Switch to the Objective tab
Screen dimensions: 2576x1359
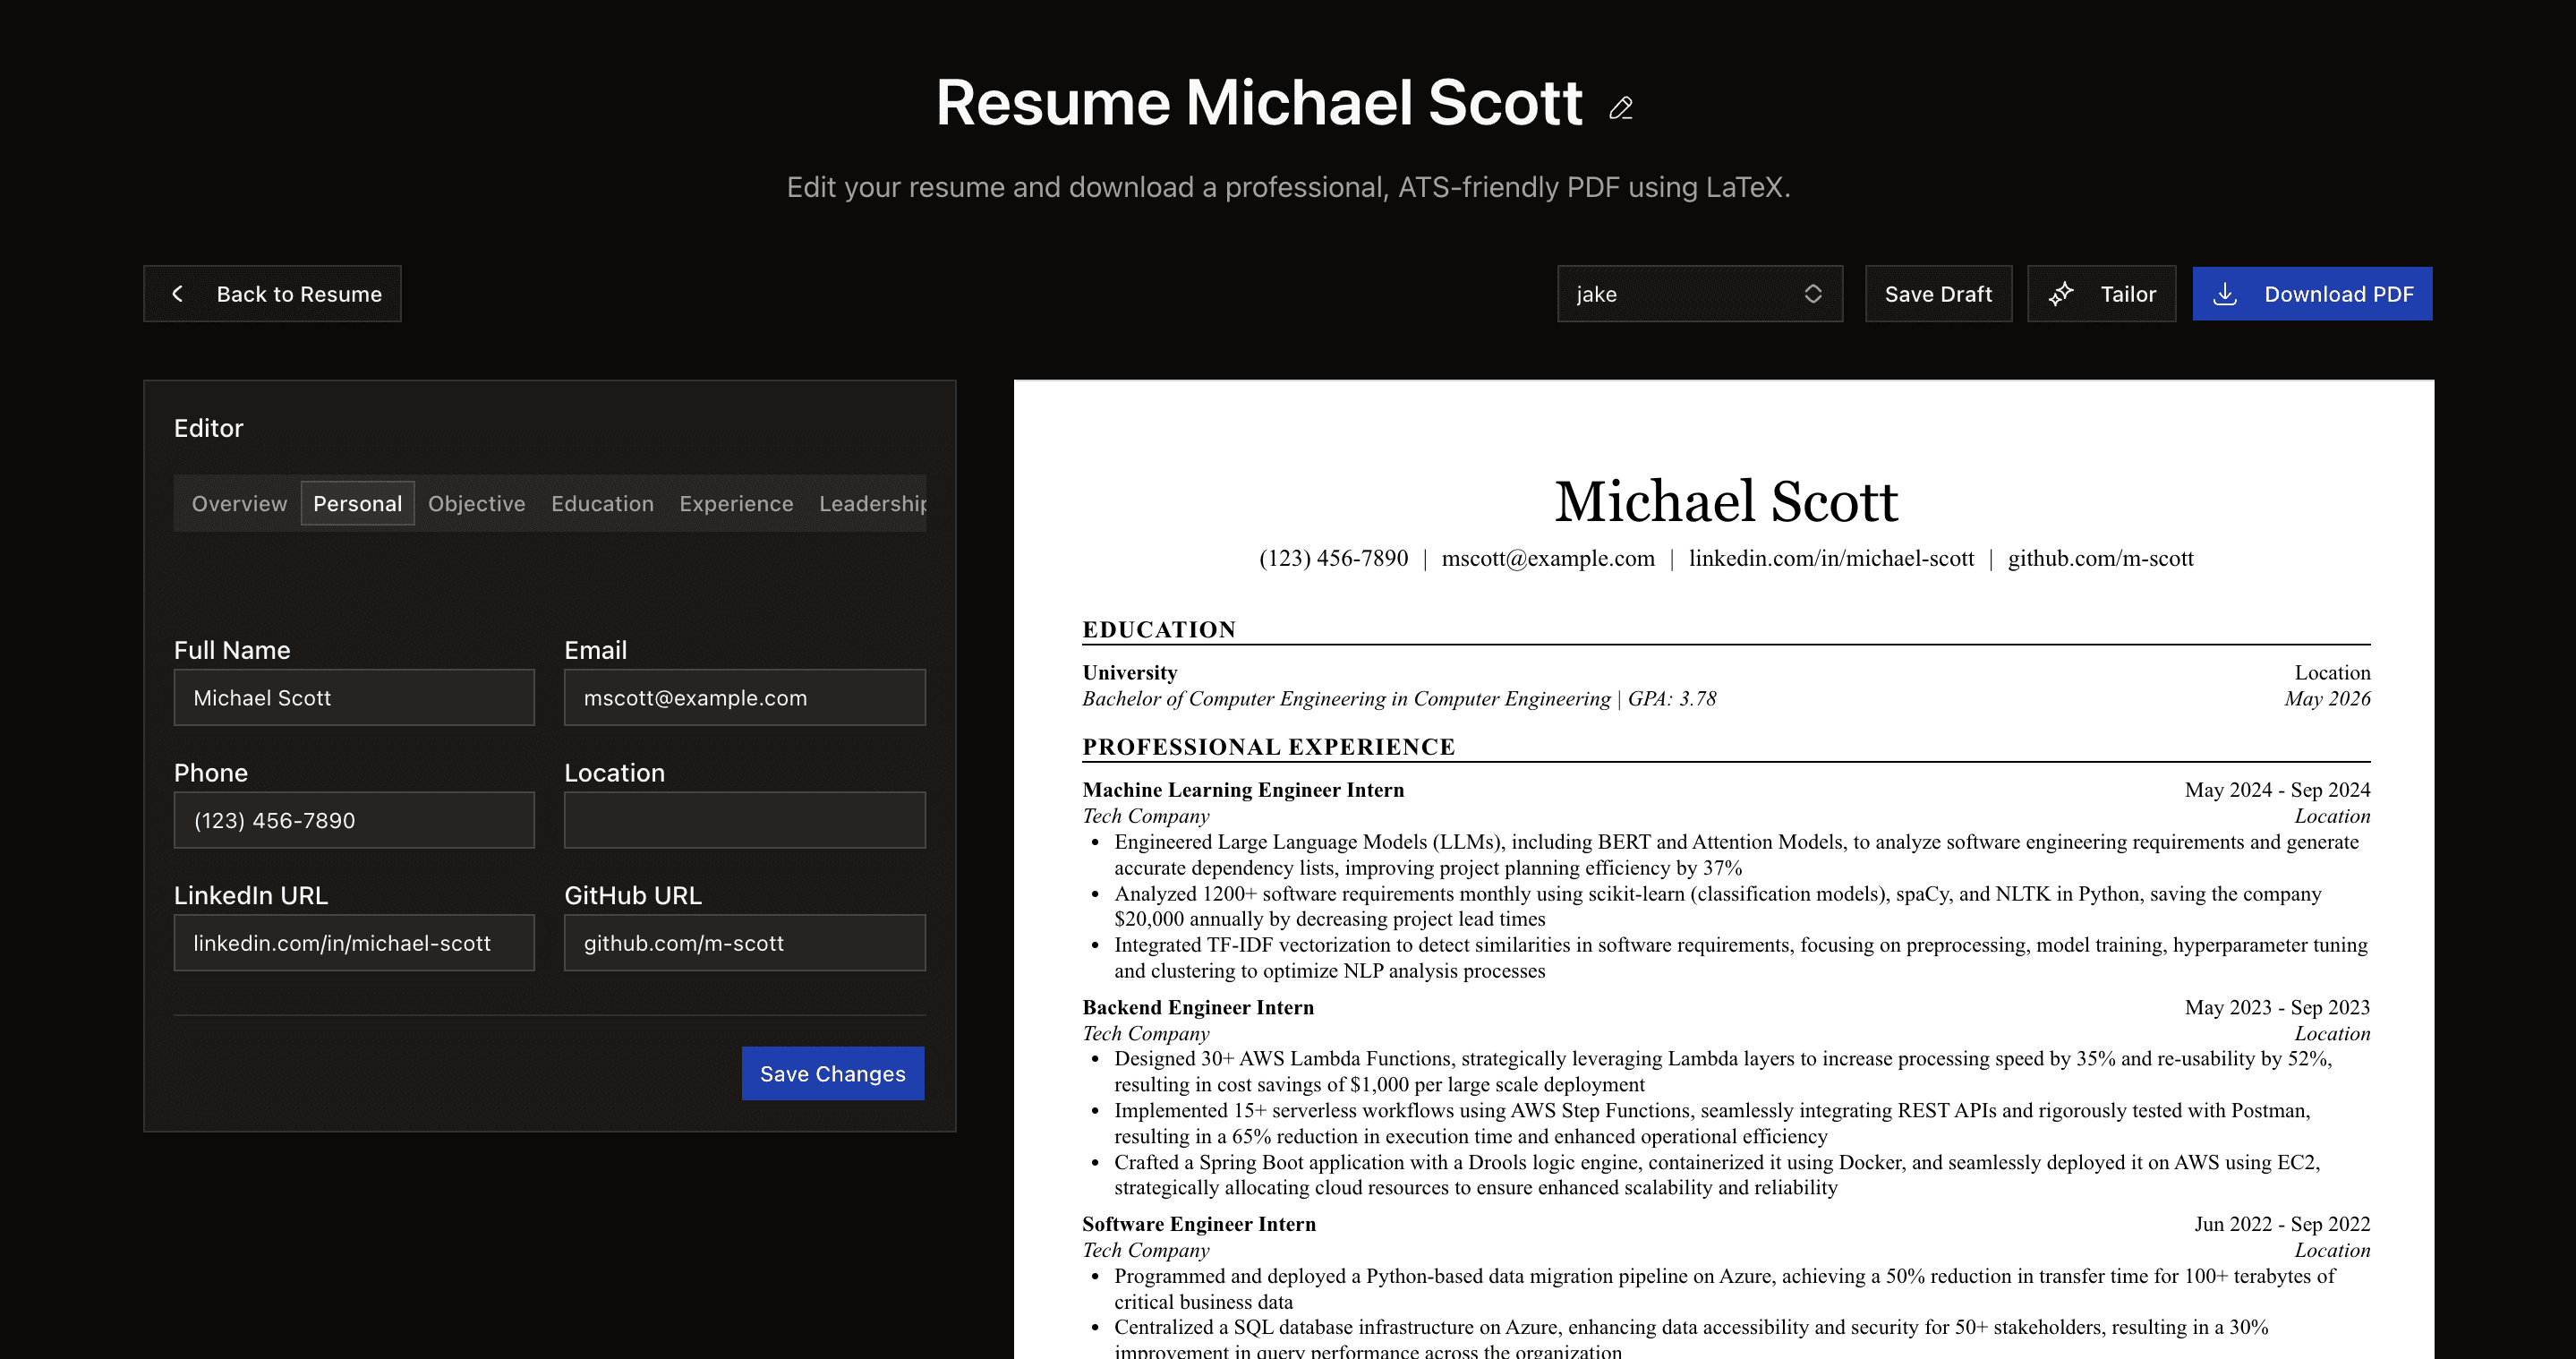point(476,503)
